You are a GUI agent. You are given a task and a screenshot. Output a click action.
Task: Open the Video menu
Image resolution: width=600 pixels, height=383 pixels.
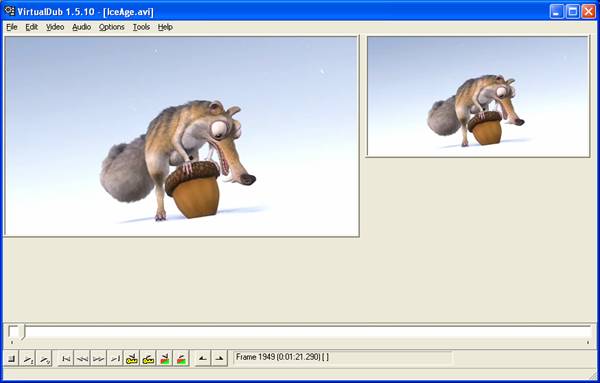tap(55, 27)
